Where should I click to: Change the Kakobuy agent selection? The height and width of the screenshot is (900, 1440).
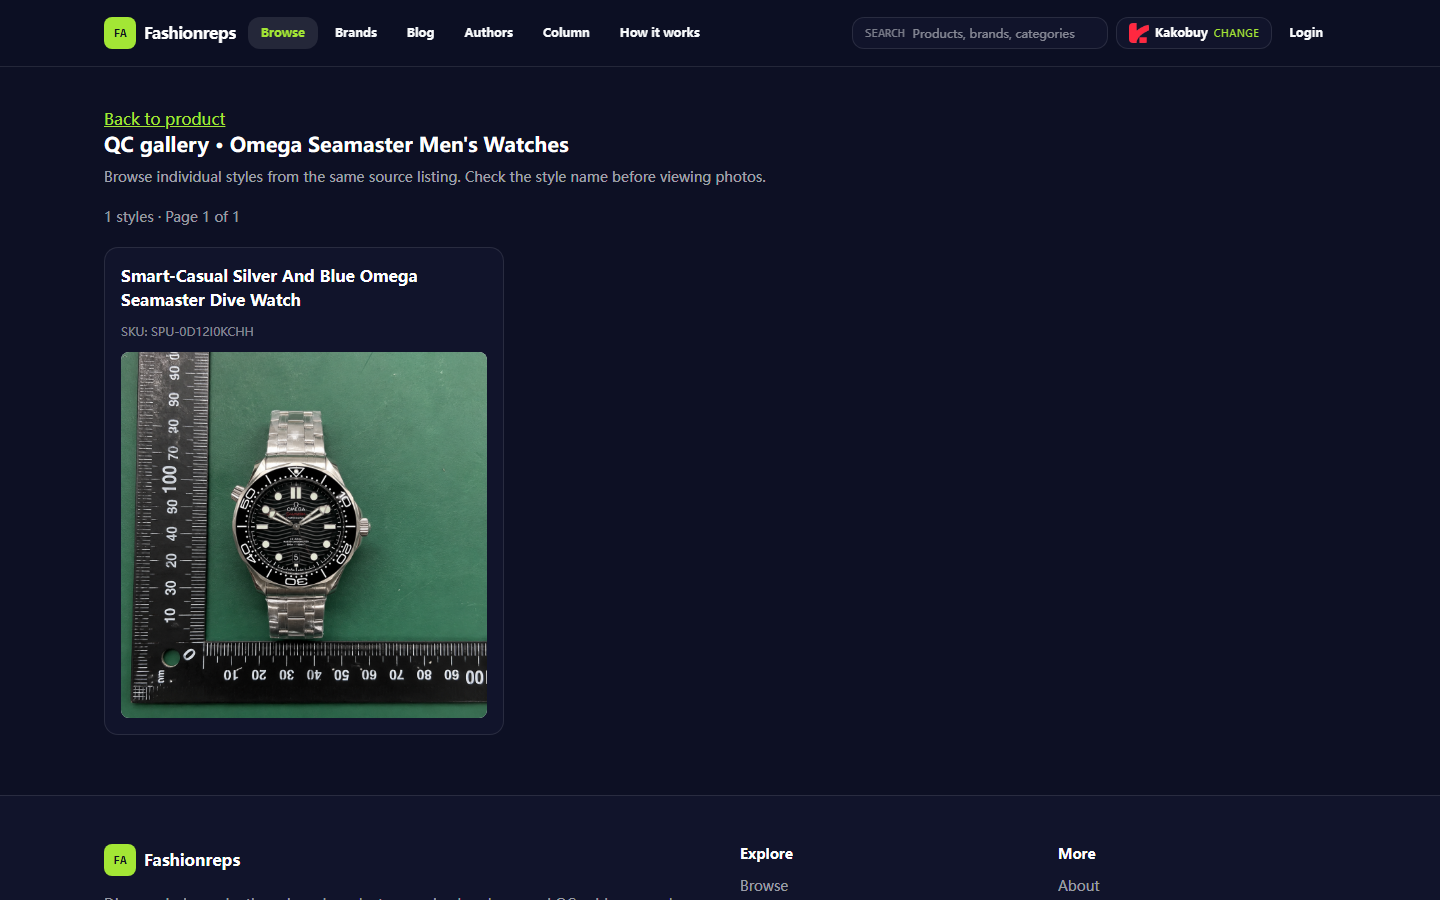pos(1236,33)
